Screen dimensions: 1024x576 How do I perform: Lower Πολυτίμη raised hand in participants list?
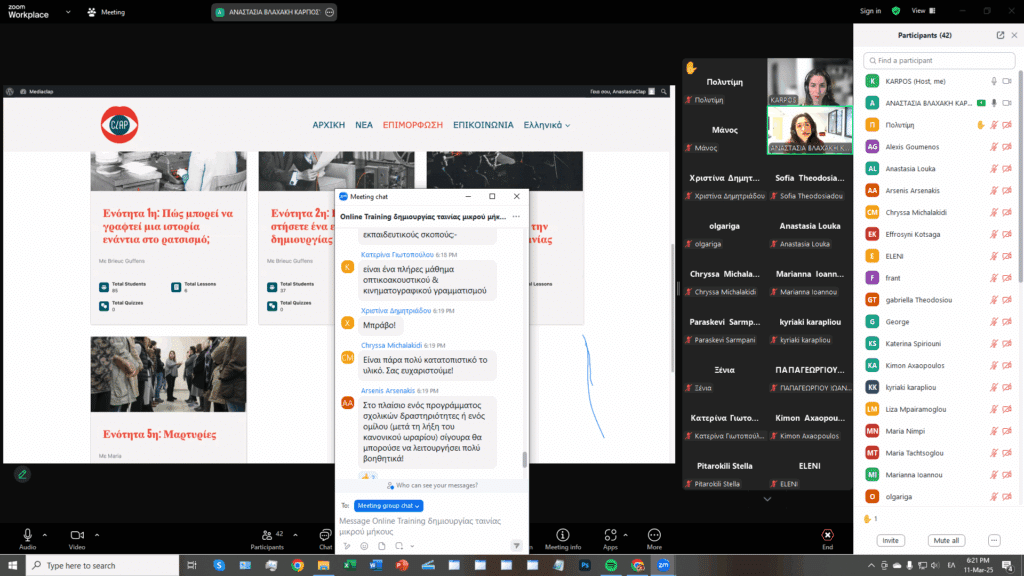pyautogui.click(x=980, y=125)
